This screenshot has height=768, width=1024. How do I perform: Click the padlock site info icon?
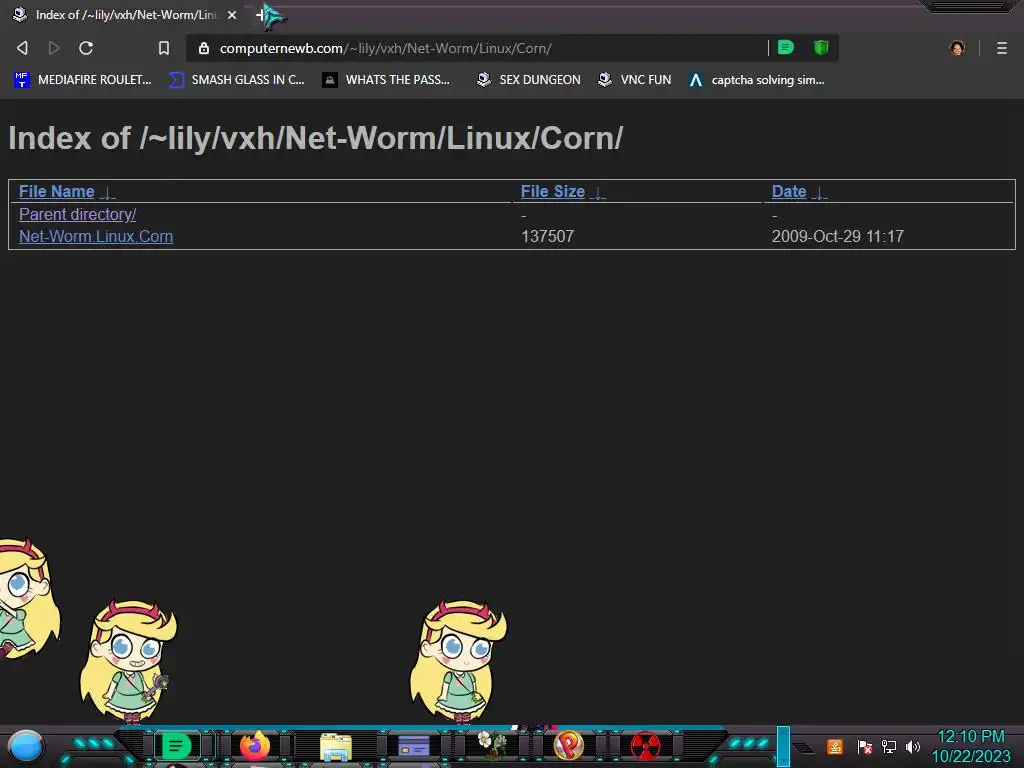click(204, 48)
